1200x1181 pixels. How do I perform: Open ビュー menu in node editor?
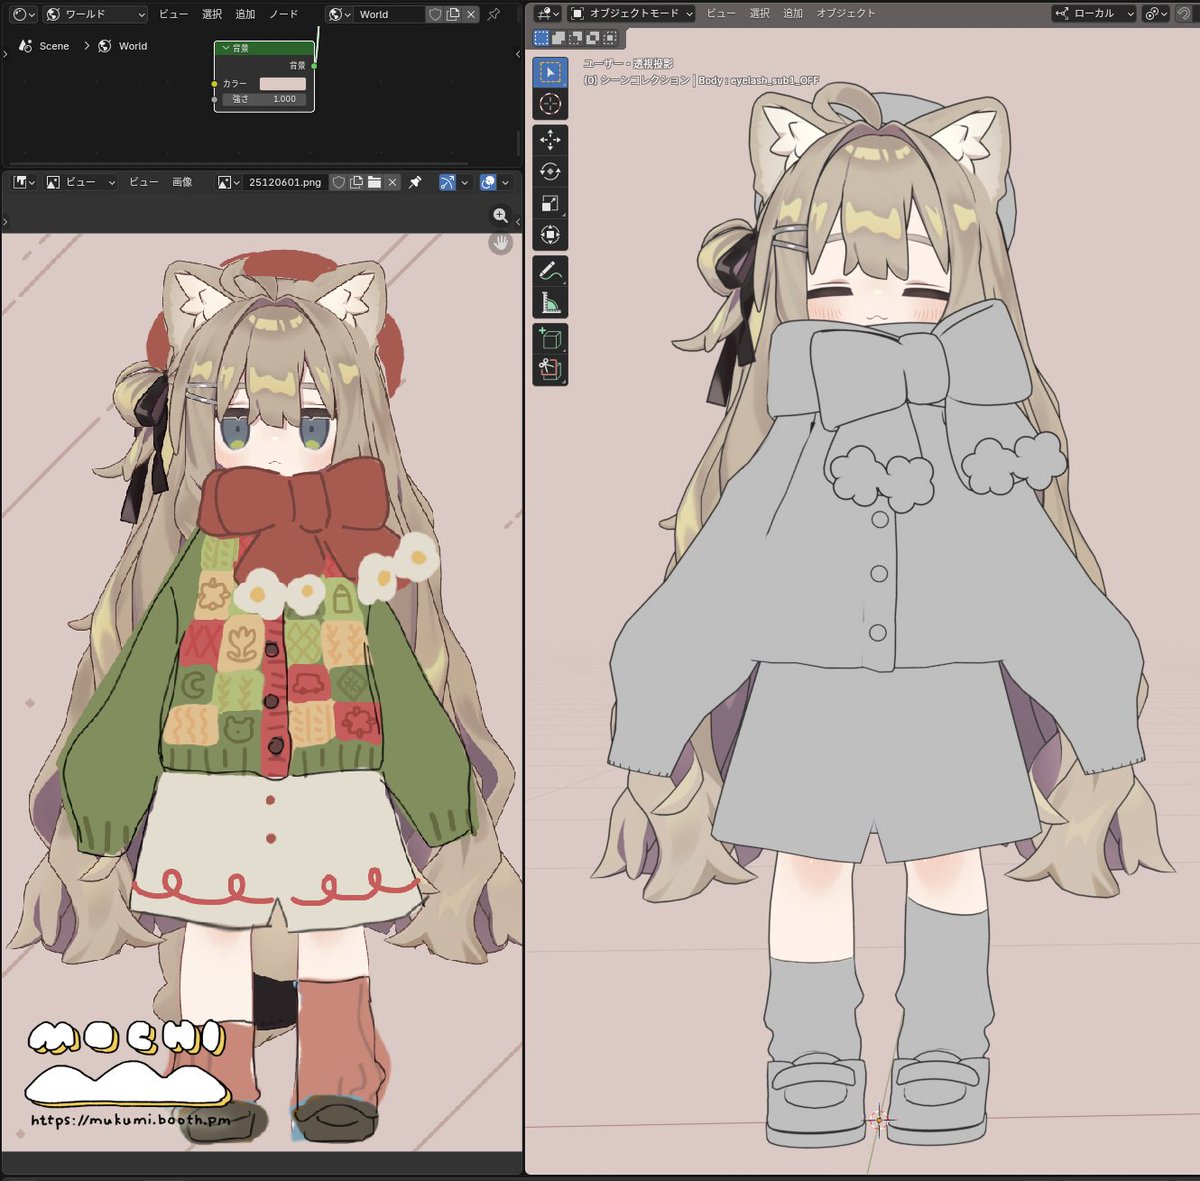click(x=173, y=14)
